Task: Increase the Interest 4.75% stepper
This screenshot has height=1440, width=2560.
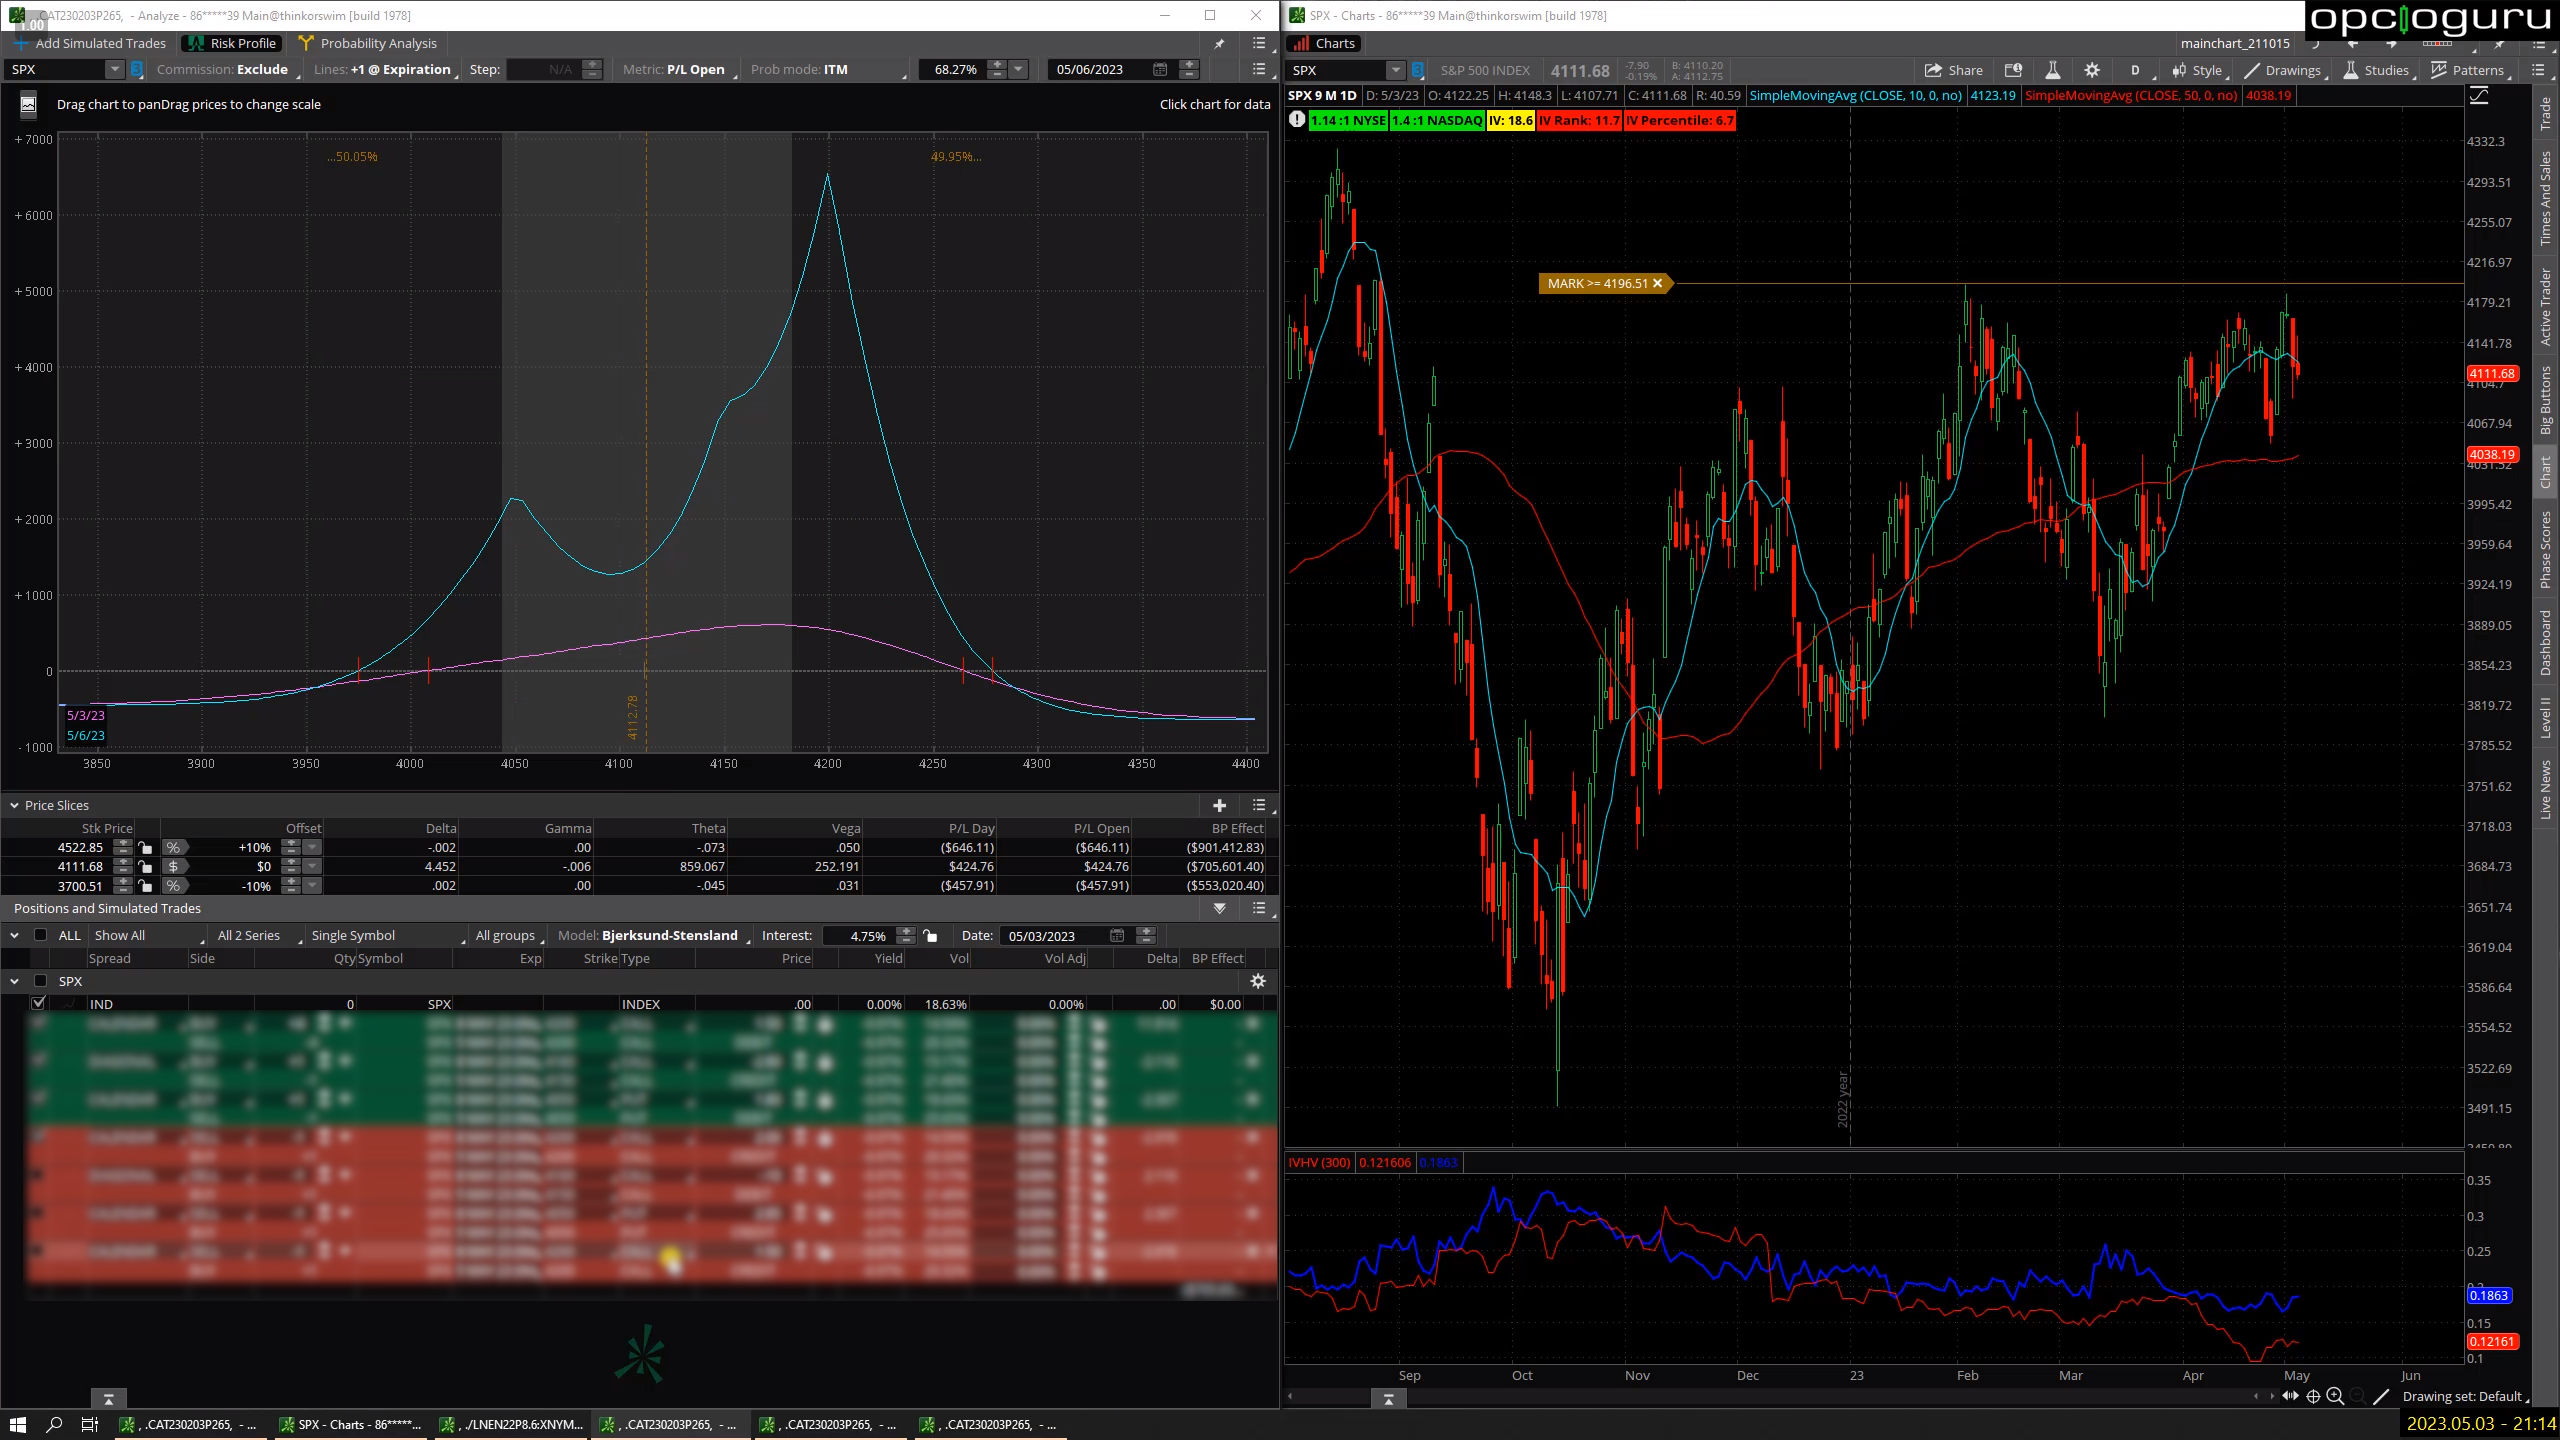Action: coord(906,930)
